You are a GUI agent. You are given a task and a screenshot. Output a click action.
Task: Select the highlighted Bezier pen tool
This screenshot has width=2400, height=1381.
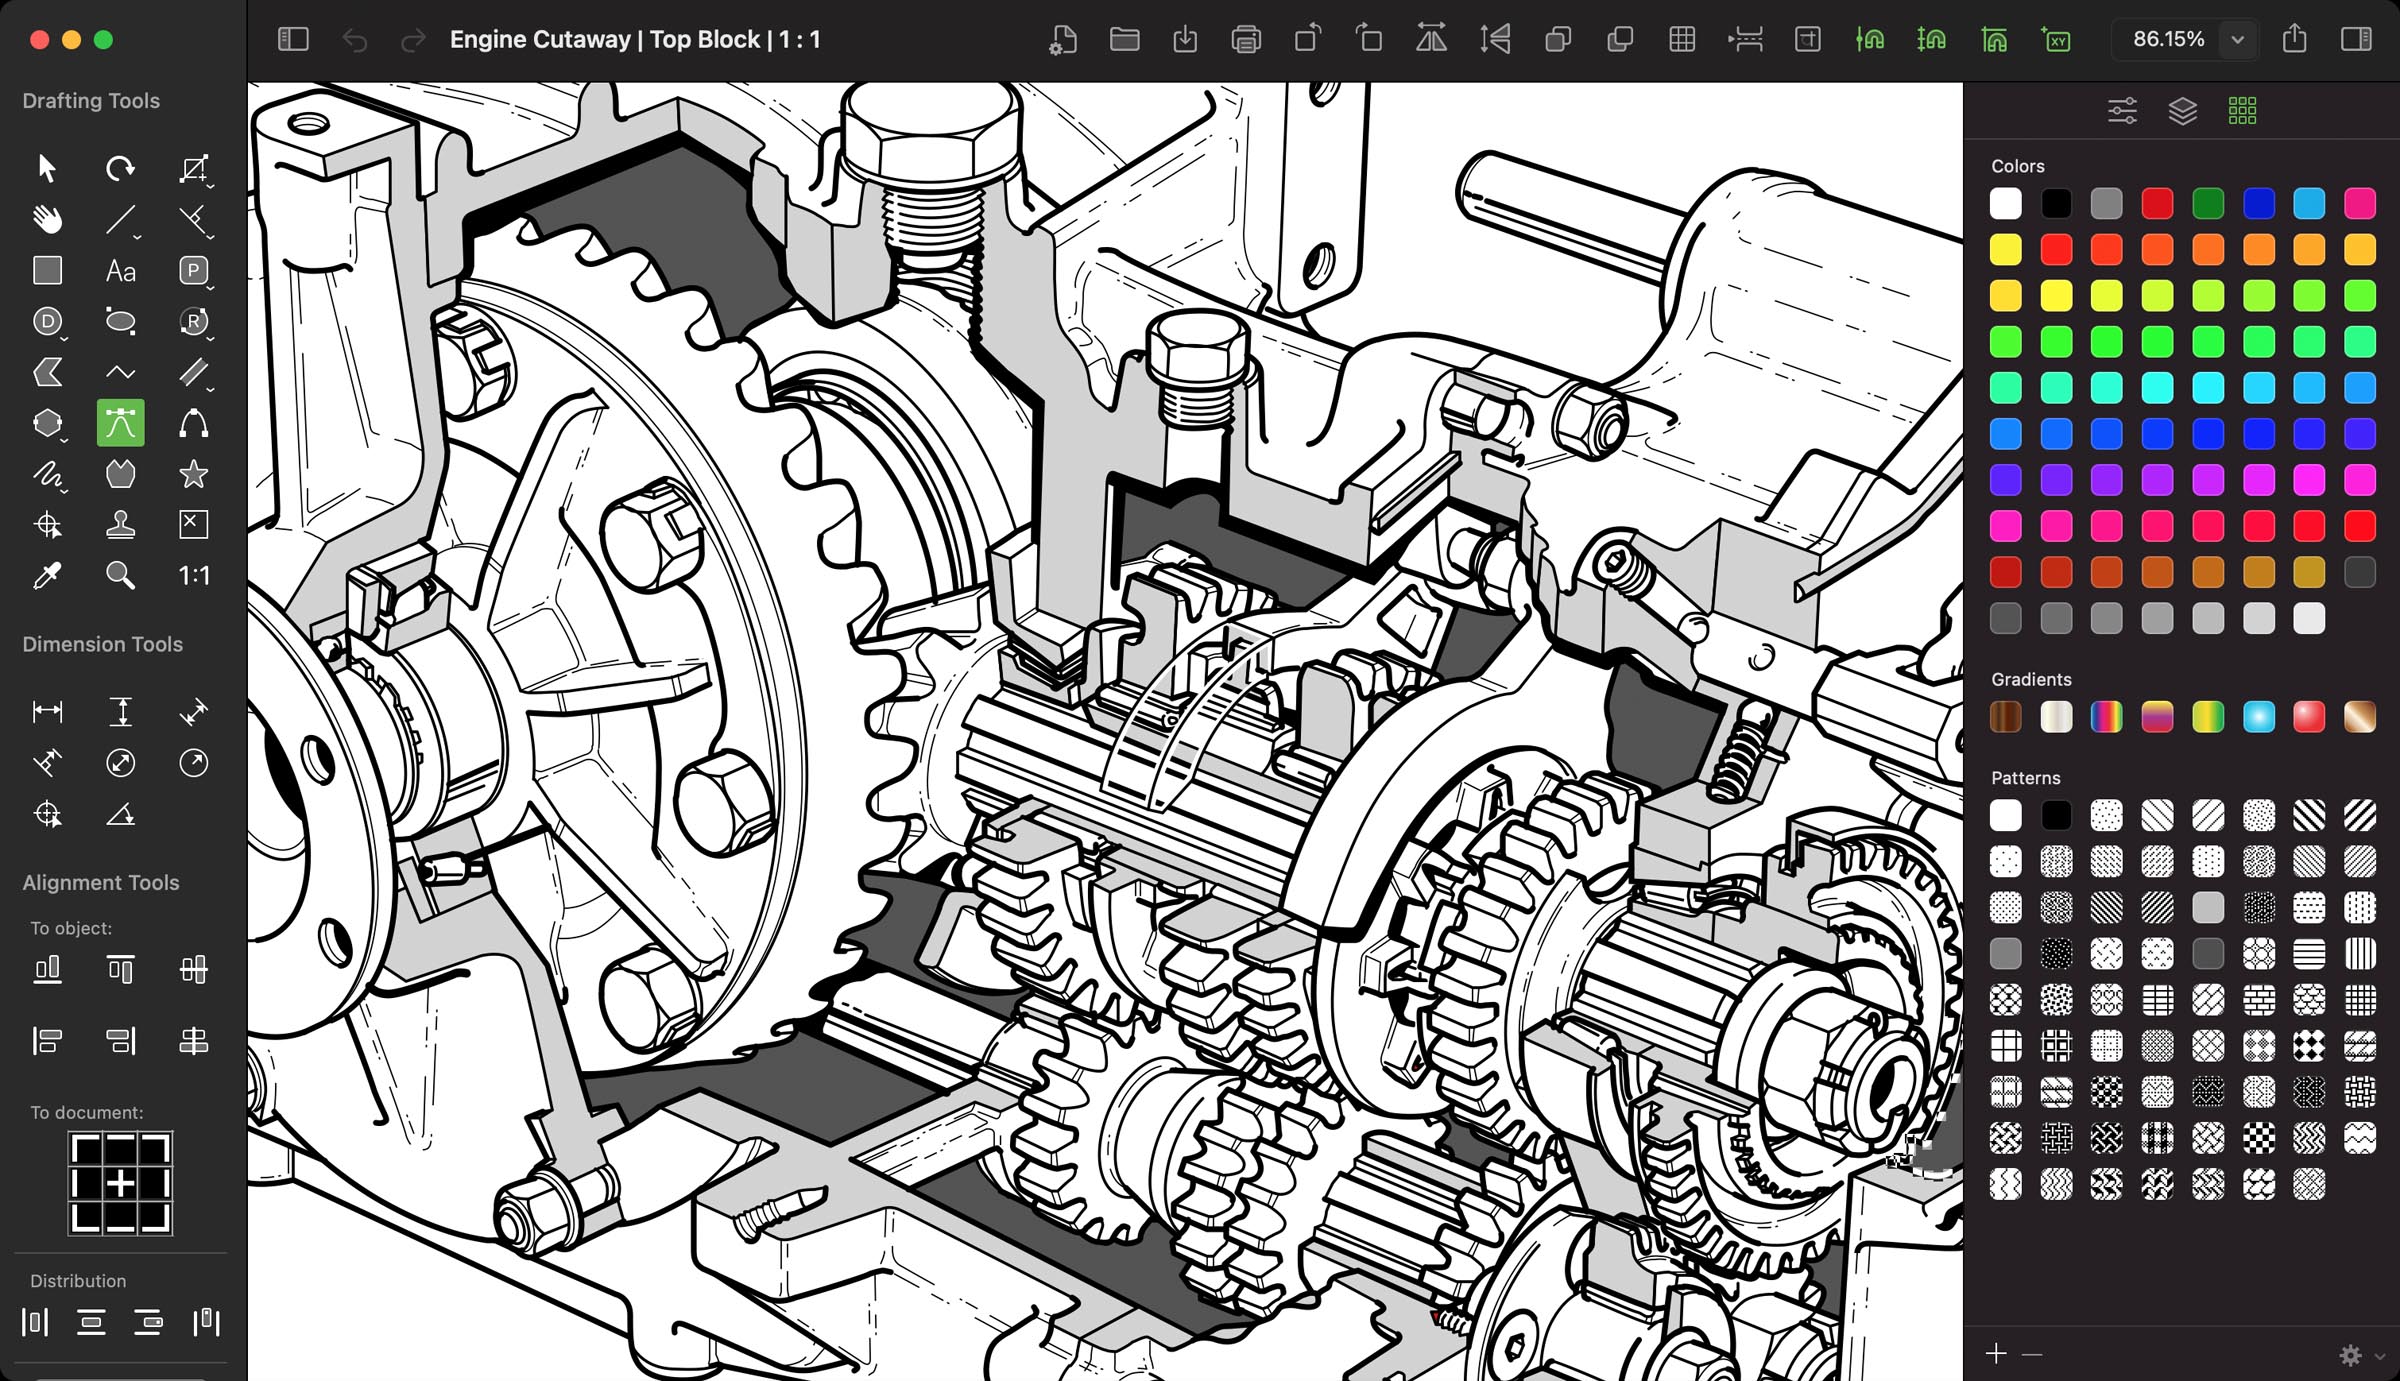[x=120, y=423]
